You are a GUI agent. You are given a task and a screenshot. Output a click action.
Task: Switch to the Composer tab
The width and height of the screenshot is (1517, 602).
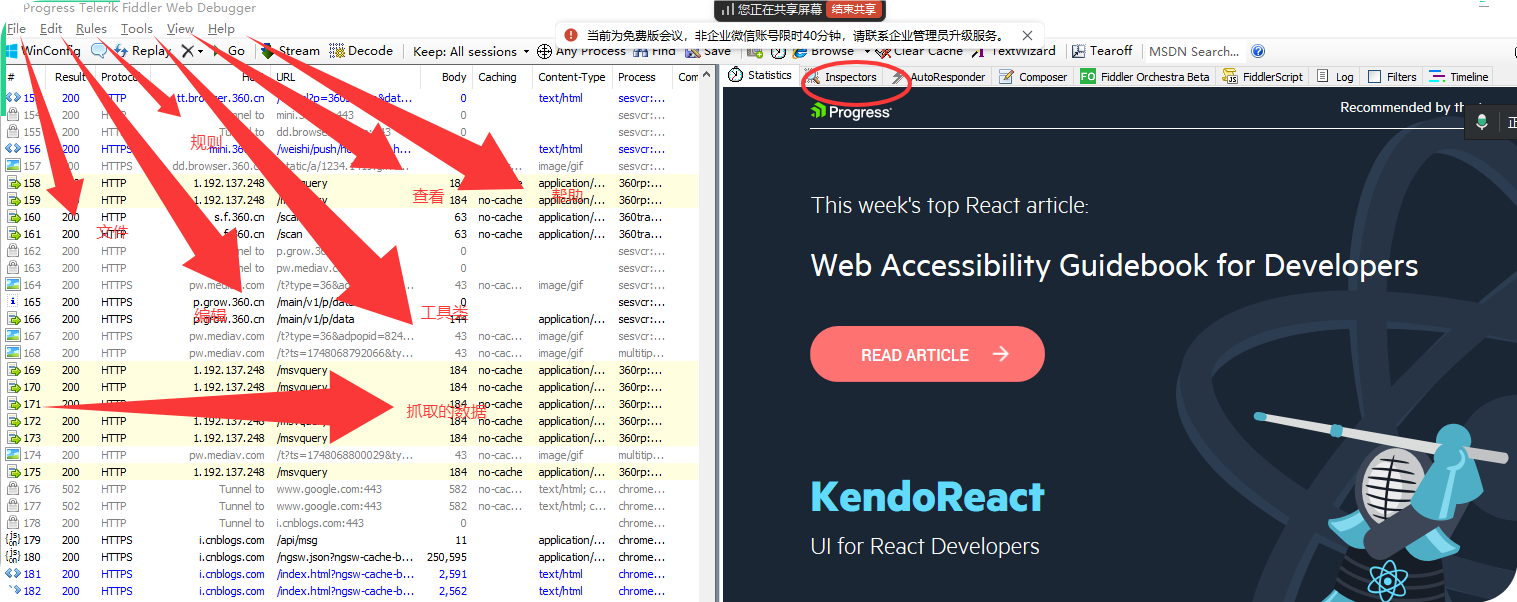coord(1034,77)
